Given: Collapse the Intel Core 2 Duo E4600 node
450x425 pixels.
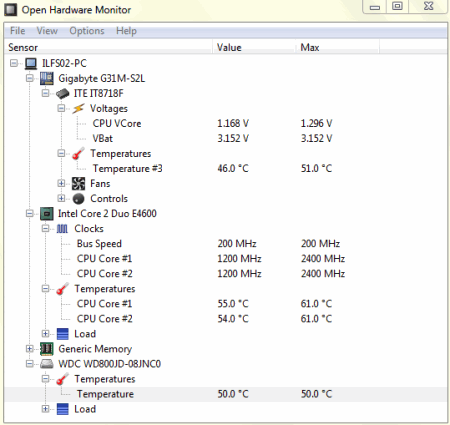Looking at the screenshot, I should pyautogui.click(x=30, y=214).
